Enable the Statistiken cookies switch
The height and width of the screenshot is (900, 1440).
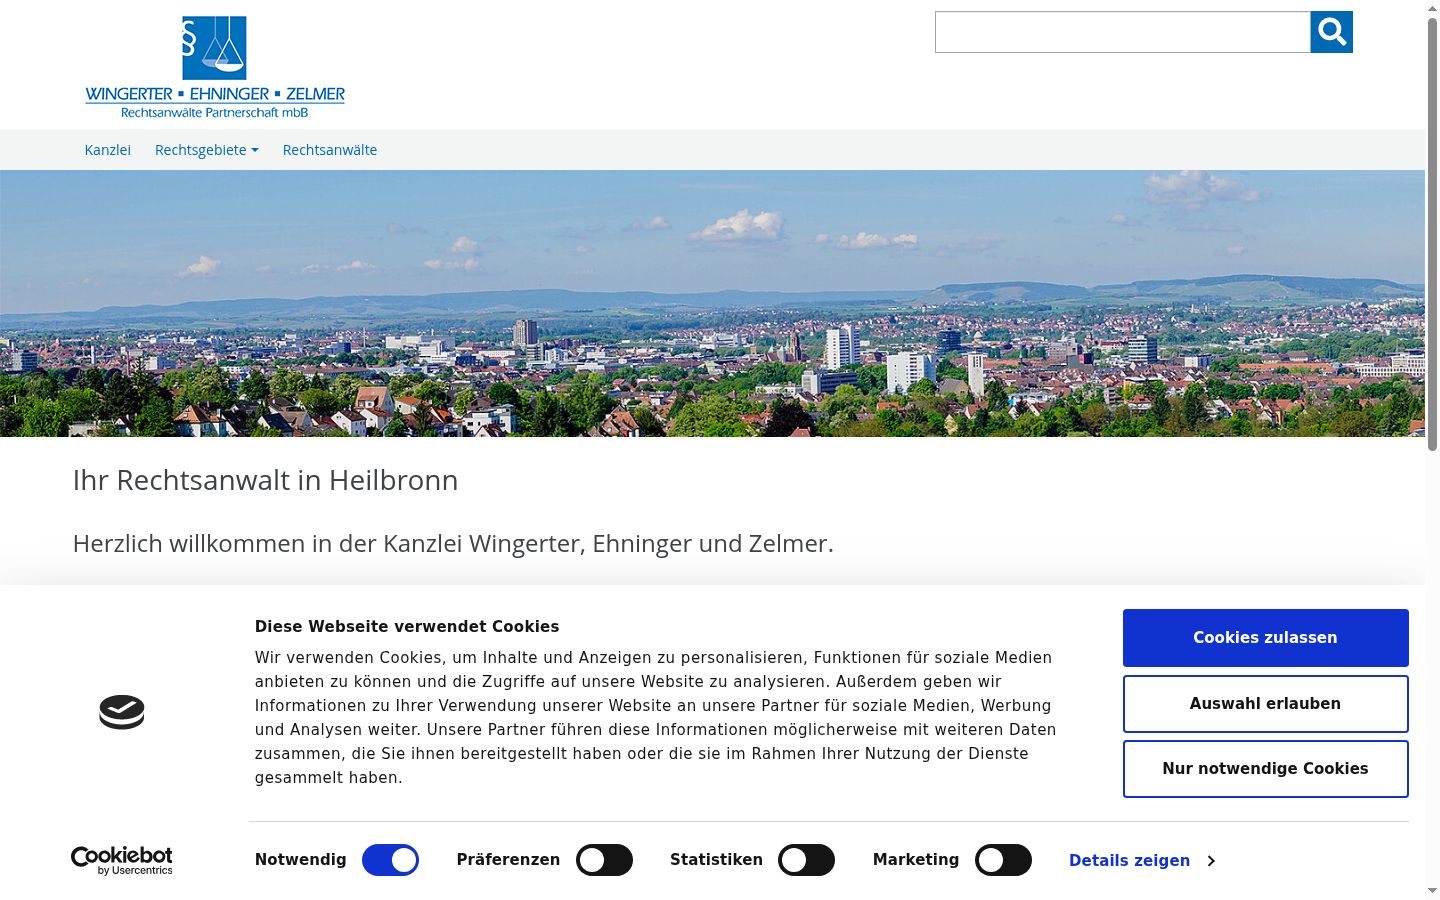click(806, 860)
